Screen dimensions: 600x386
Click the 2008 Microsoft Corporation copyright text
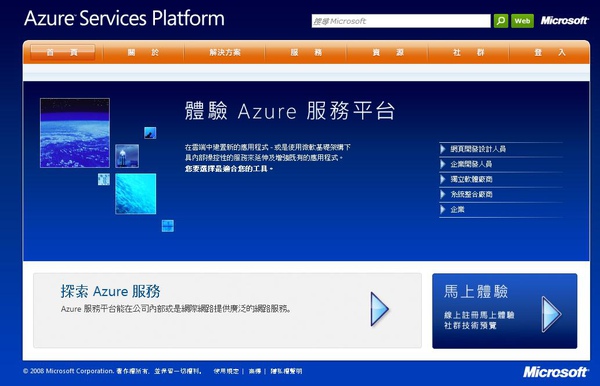pos(112,371)
